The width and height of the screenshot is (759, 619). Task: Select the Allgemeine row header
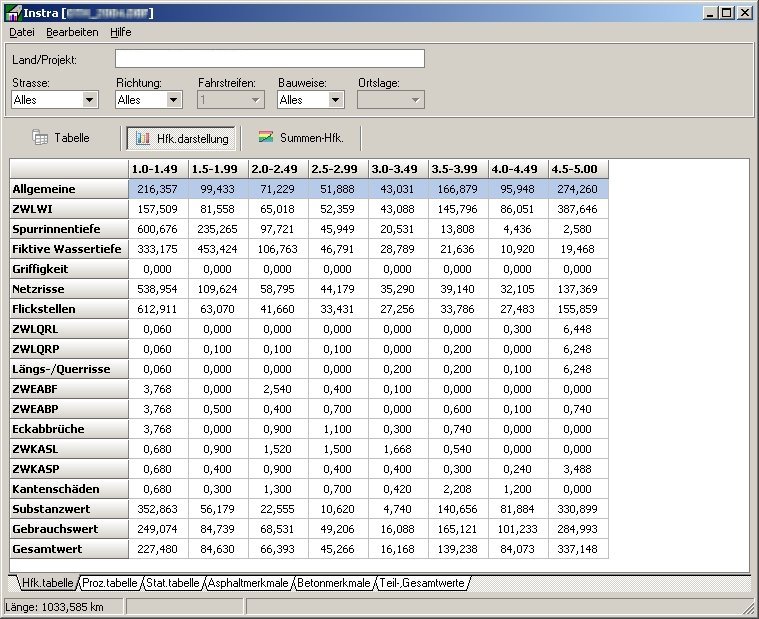coord(69,189)
